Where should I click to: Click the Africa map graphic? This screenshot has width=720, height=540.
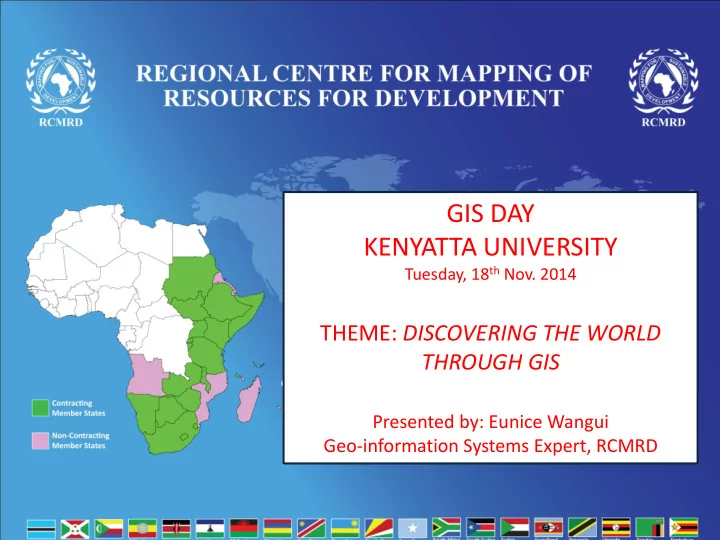coord(145,329)
